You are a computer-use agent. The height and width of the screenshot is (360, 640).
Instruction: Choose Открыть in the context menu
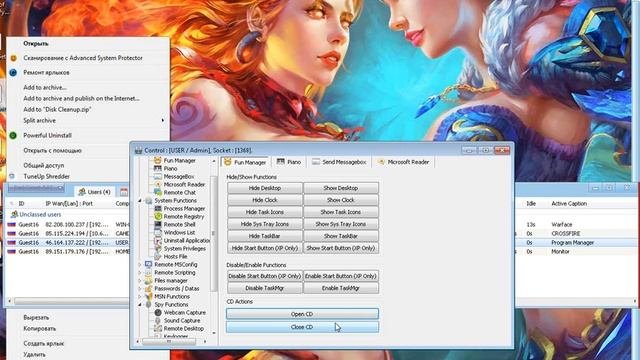click(36, 43)
